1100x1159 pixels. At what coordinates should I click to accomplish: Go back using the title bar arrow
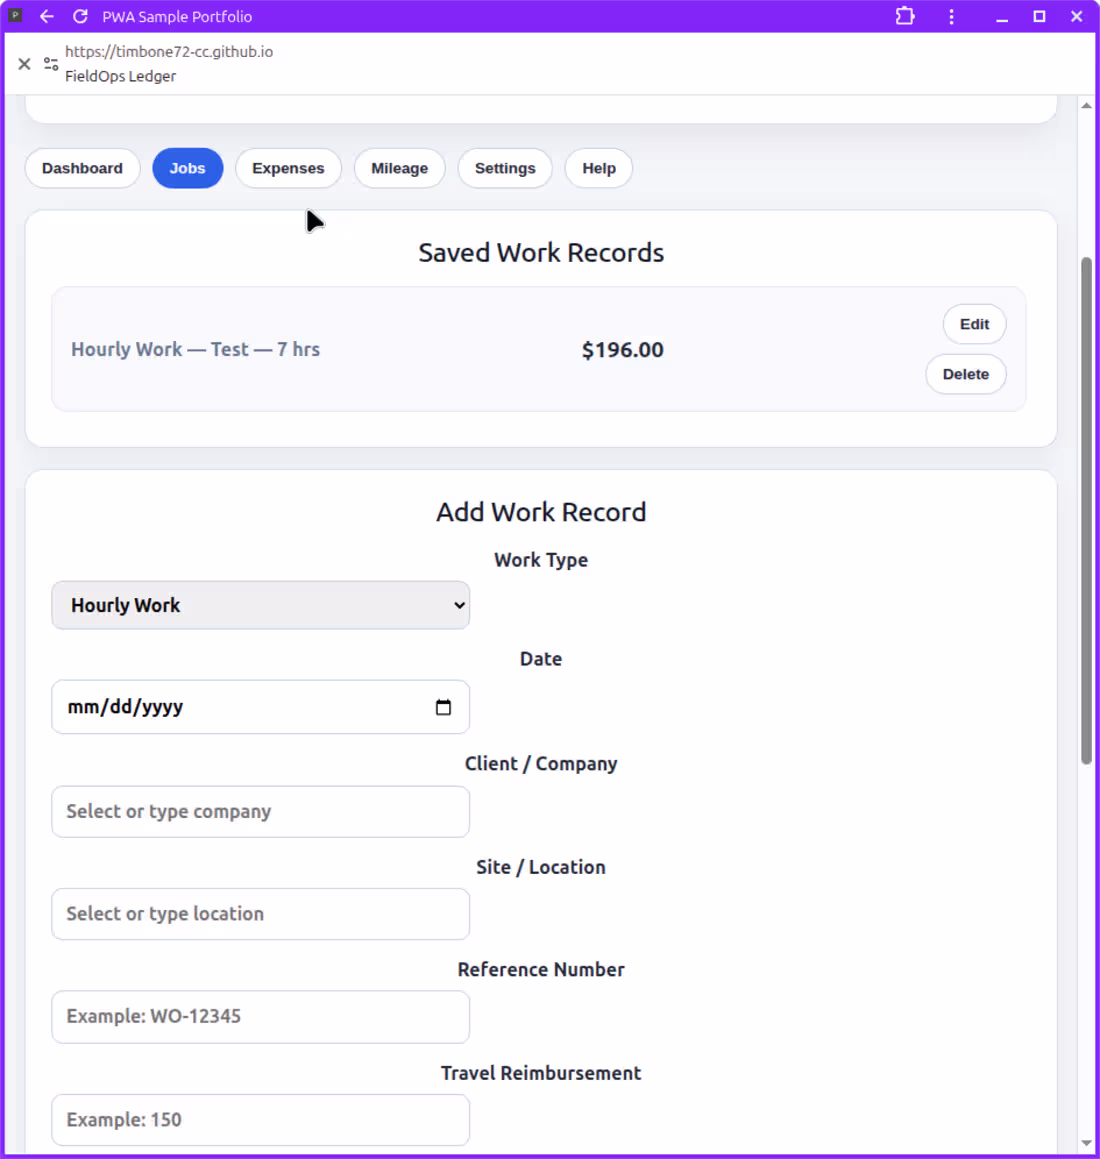(x=47, y=16)
